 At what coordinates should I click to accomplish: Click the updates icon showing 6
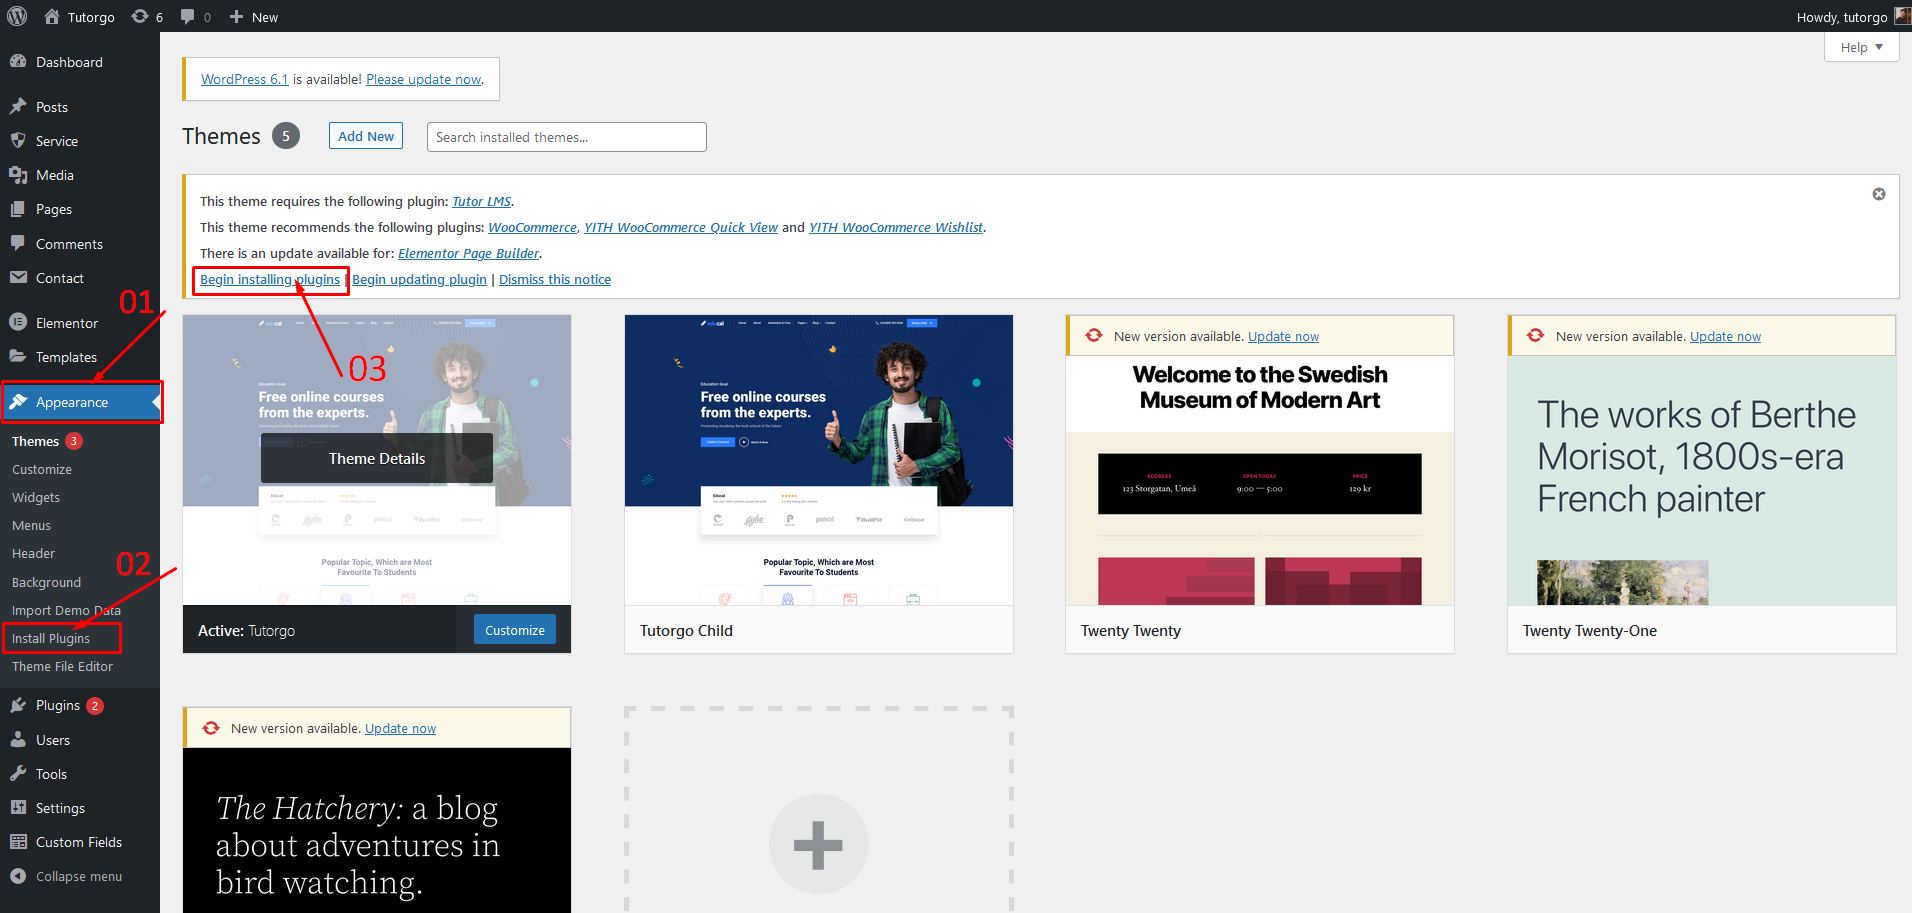click(140, 16)
